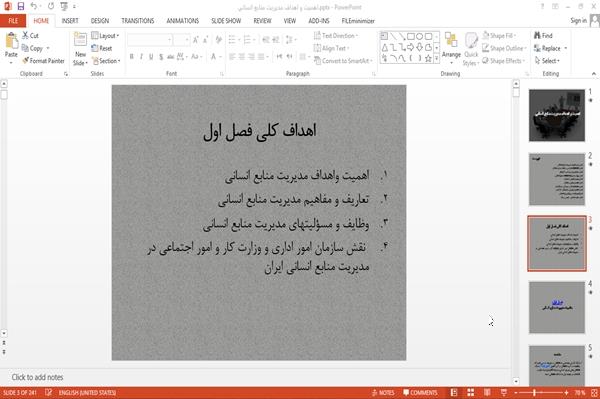
Task: Toggle Italic formatting
Action: click(142, 57)
